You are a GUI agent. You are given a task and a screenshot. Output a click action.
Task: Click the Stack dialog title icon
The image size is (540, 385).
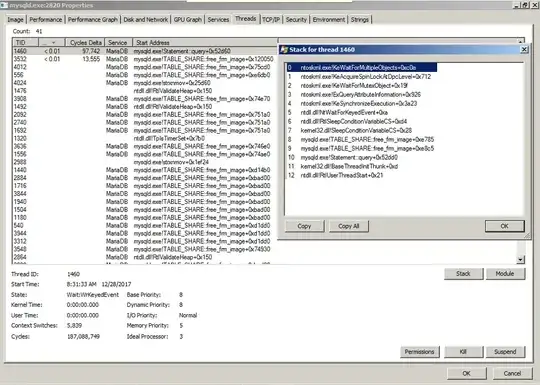284,50
